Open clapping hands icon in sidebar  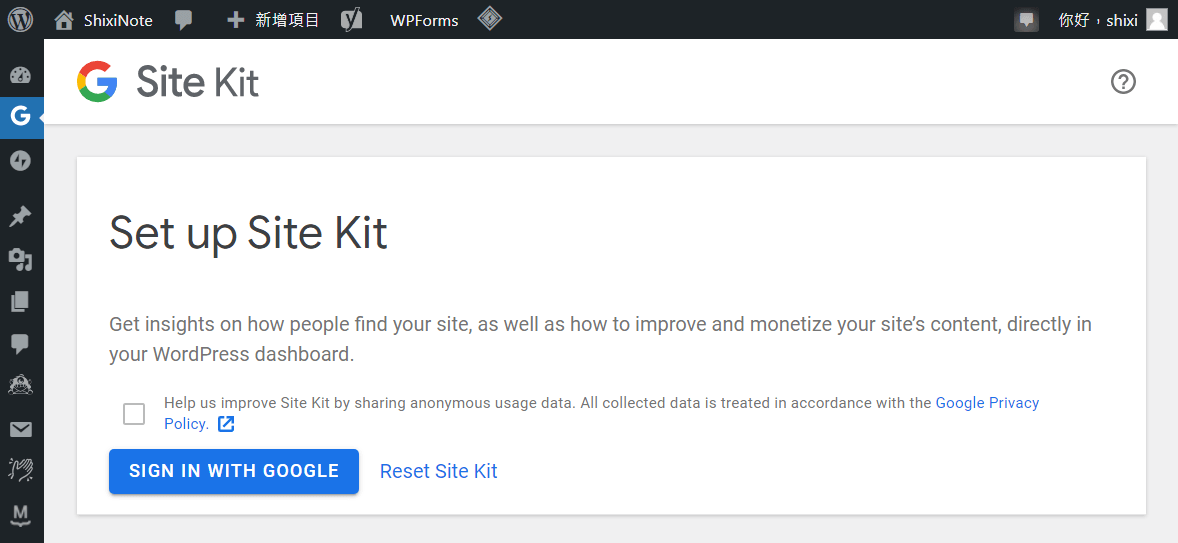pos(20,470)
